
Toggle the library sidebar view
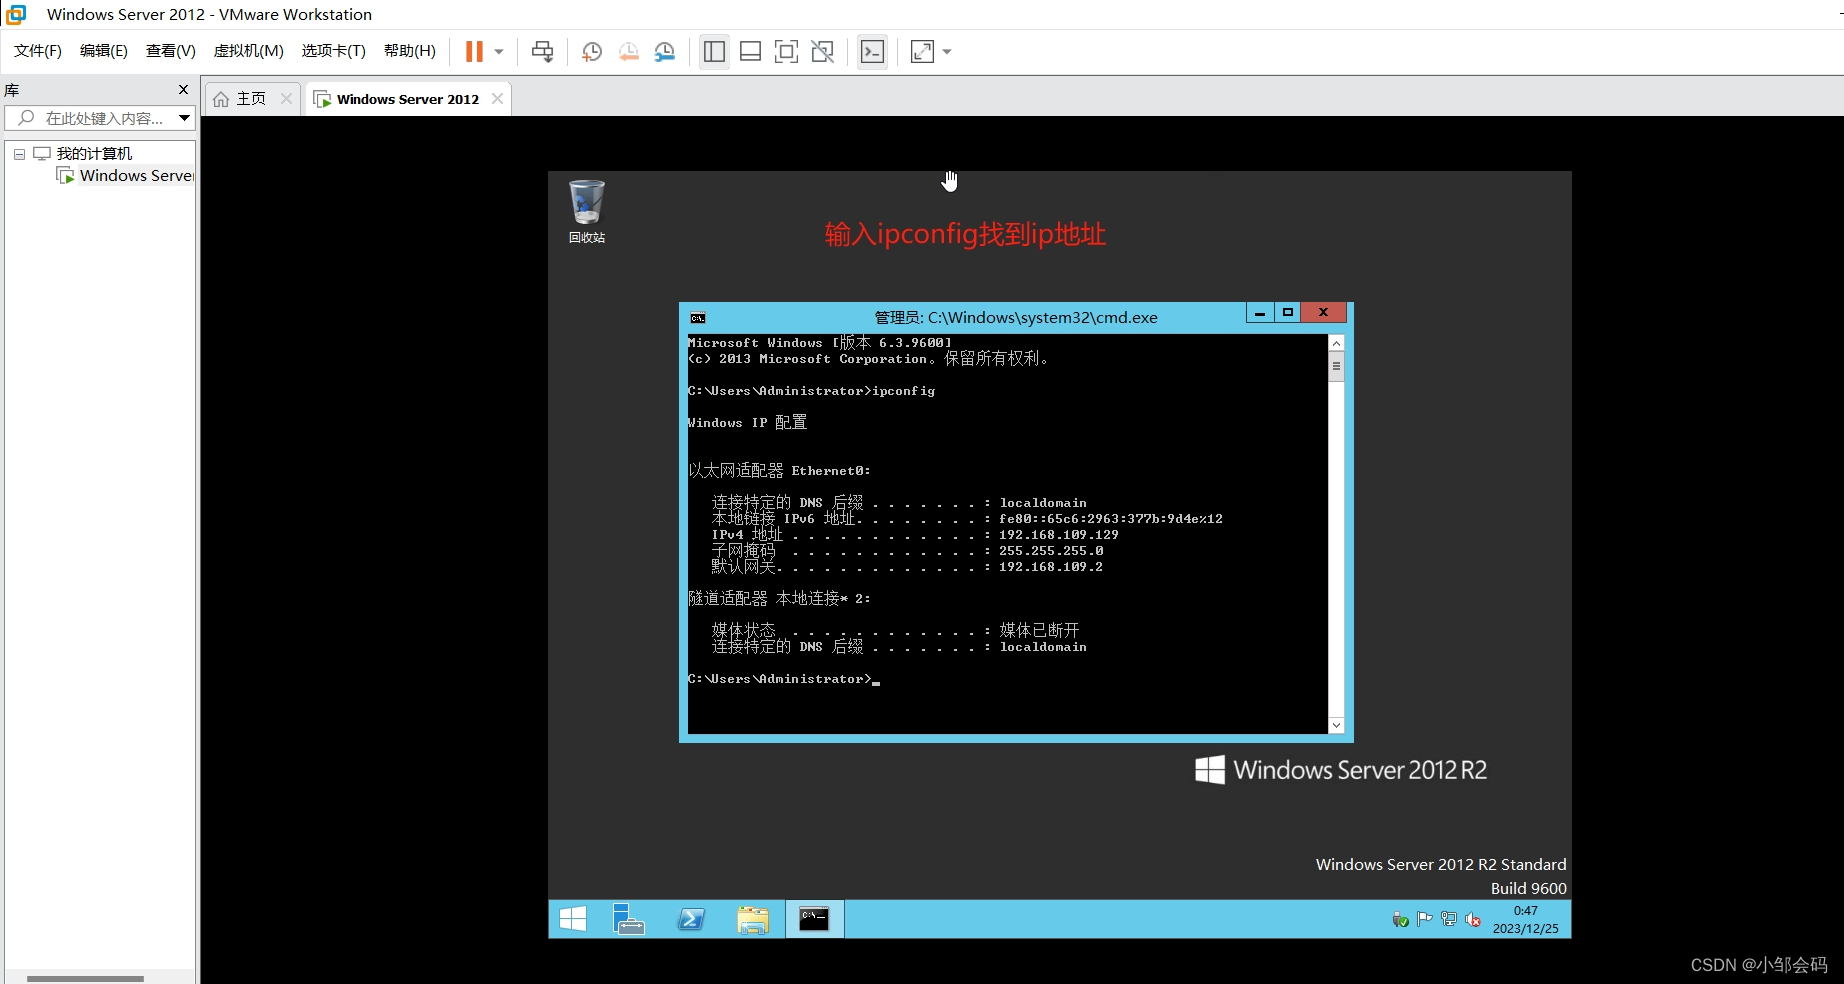point(714,52)
